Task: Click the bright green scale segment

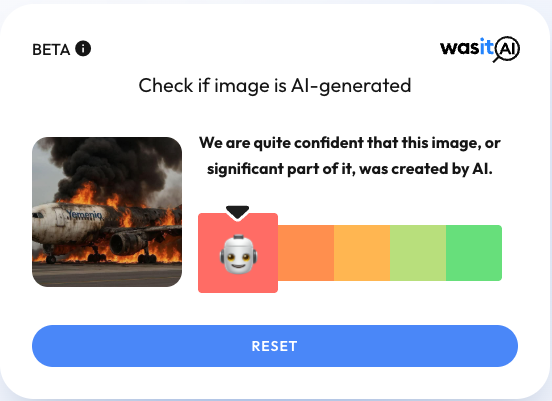Action: (474, 253)
